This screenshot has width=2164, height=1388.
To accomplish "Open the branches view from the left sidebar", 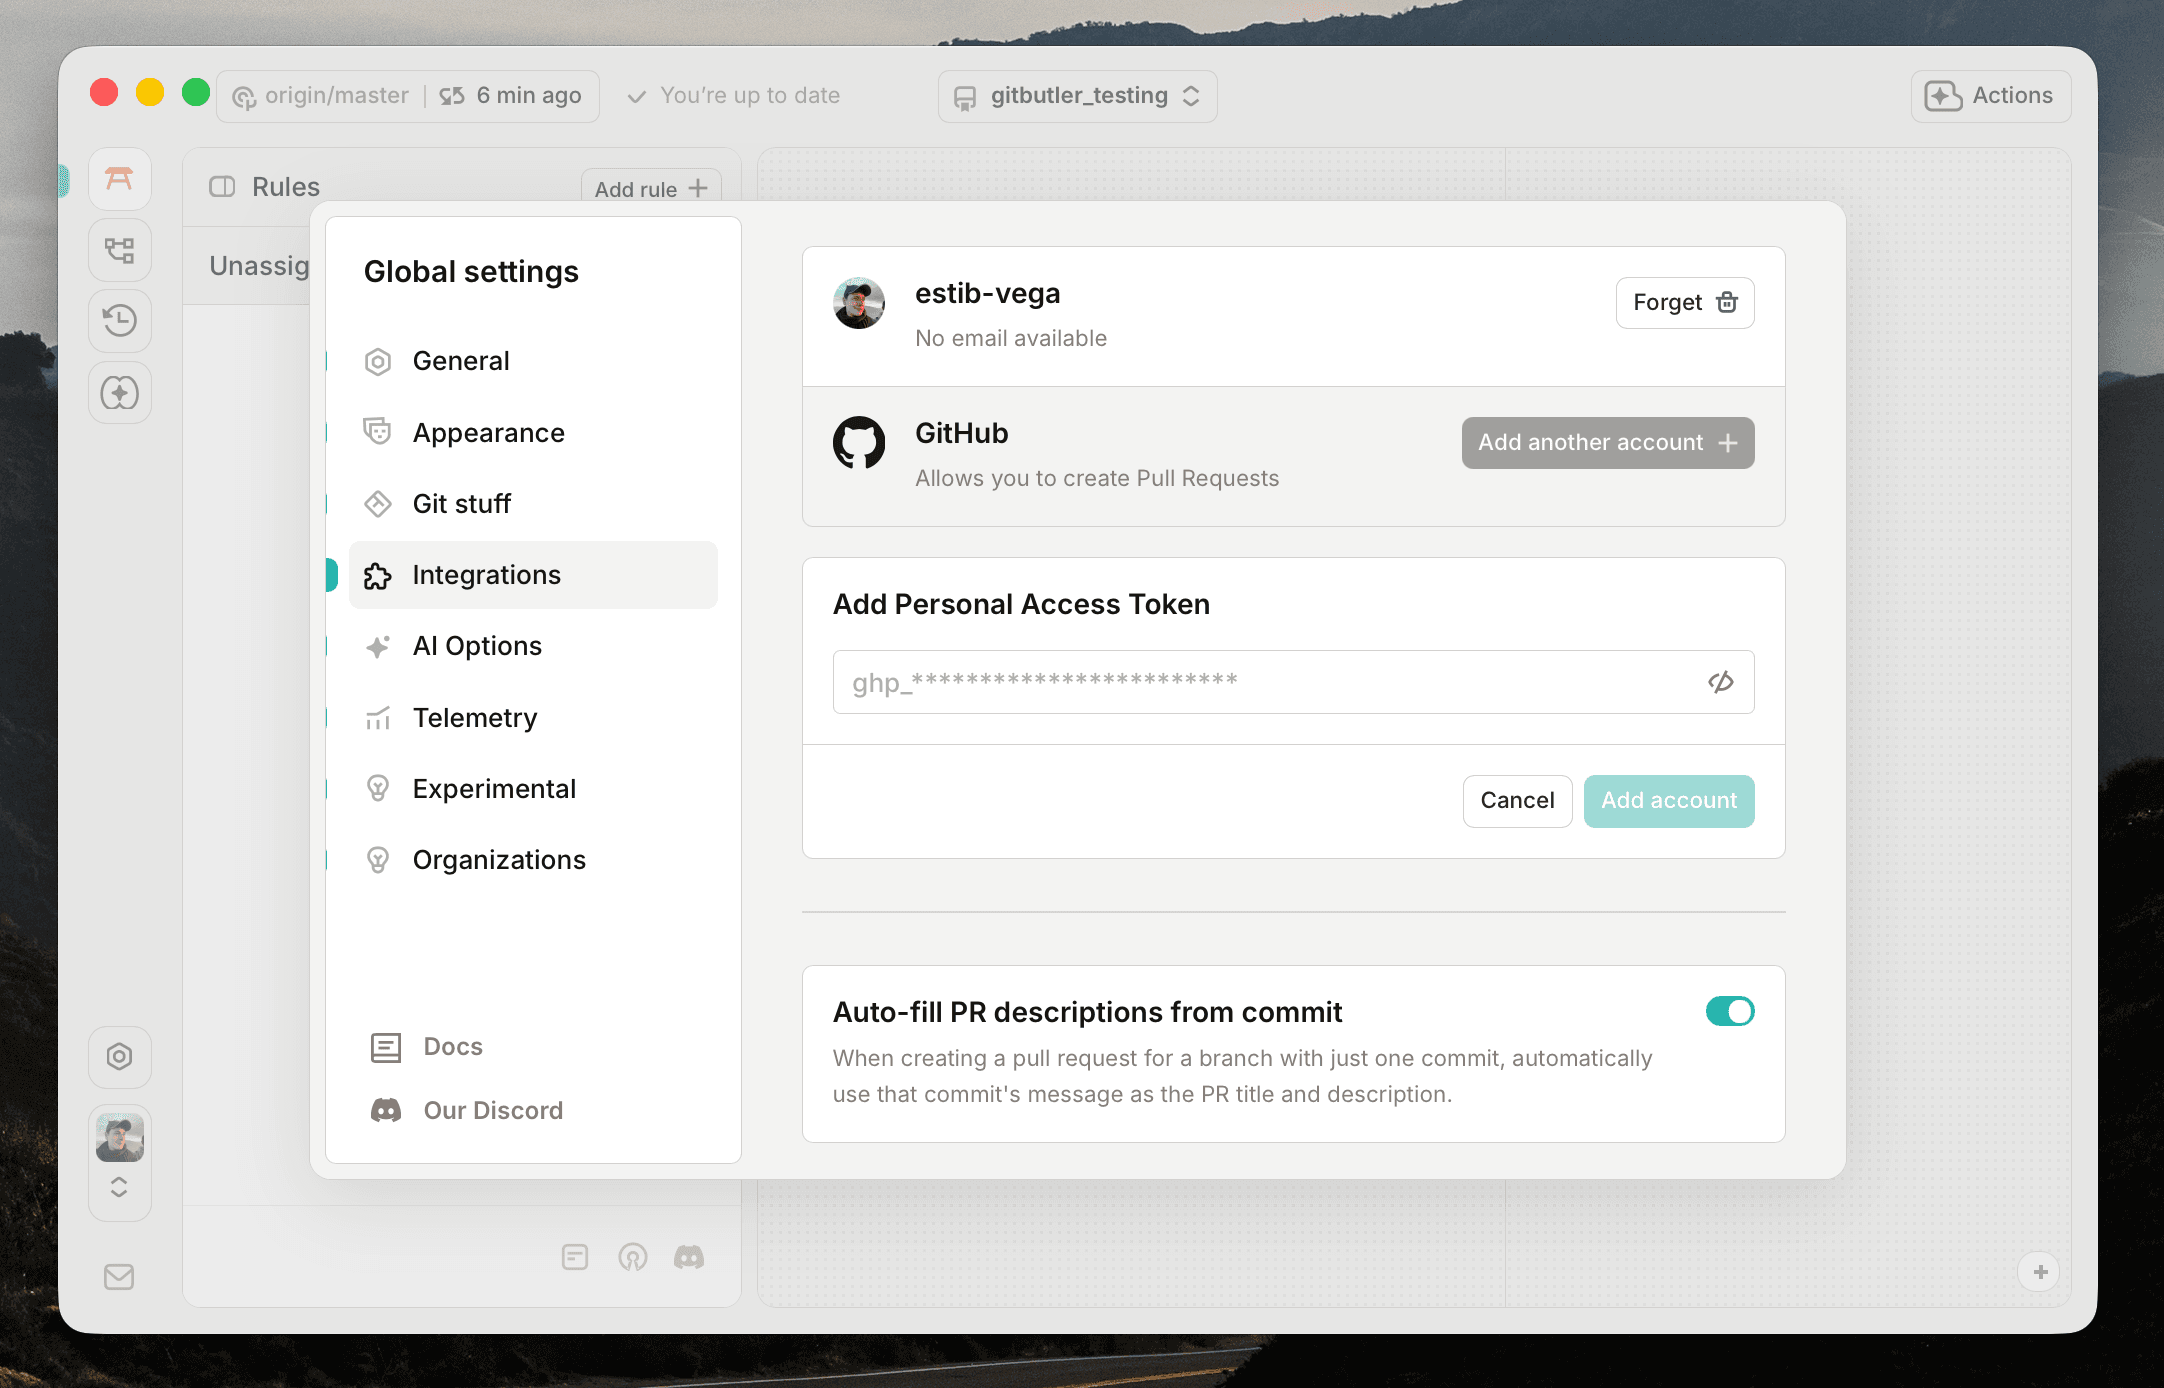I will (x=120, y=250).
